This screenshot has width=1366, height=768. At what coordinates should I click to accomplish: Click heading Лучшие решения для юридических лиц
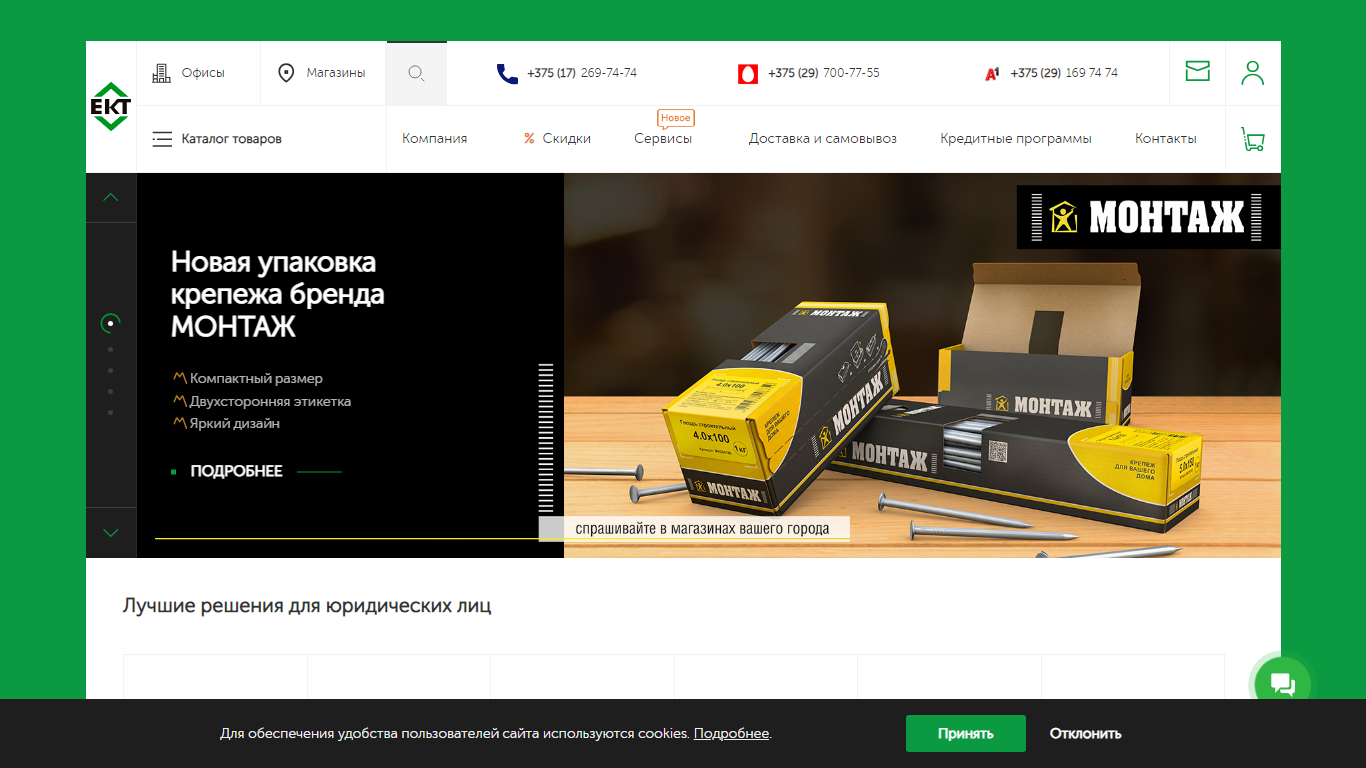[x=307, y=606]
